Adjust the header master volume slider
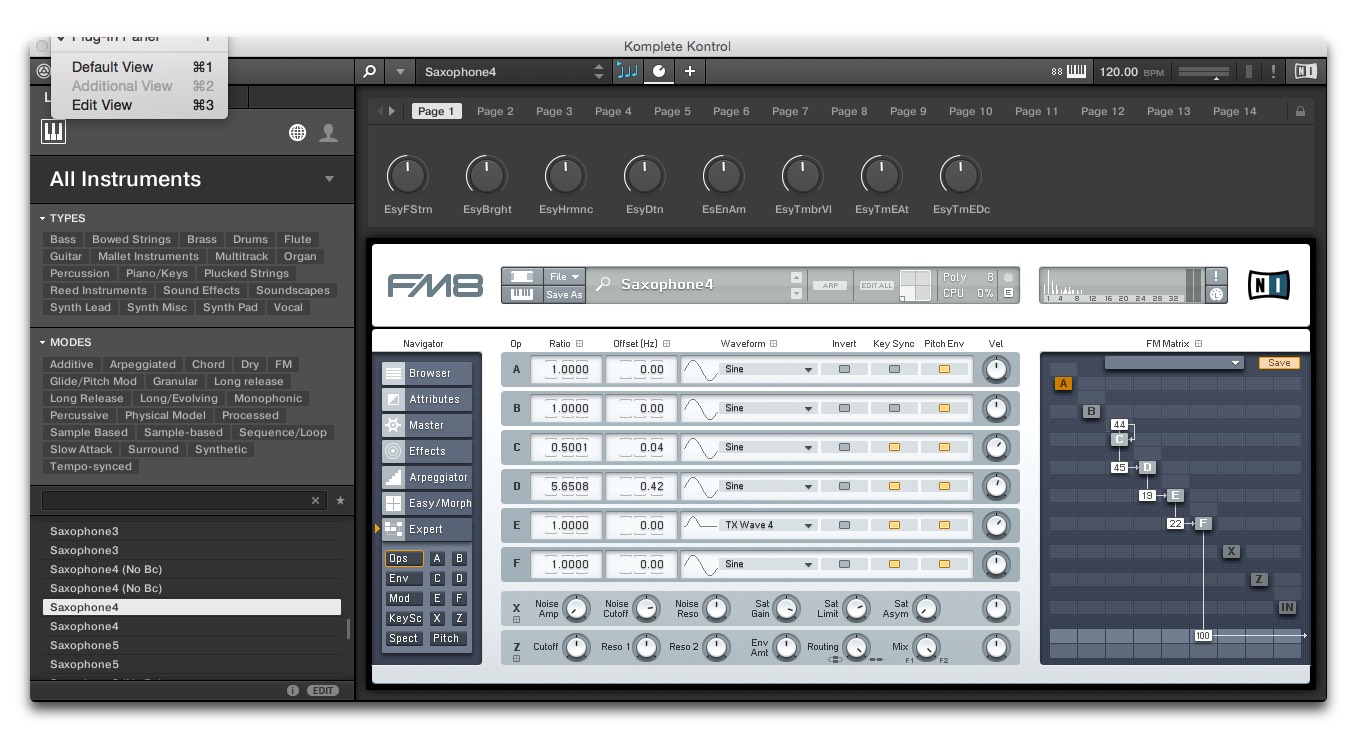 coord(1203,72)
